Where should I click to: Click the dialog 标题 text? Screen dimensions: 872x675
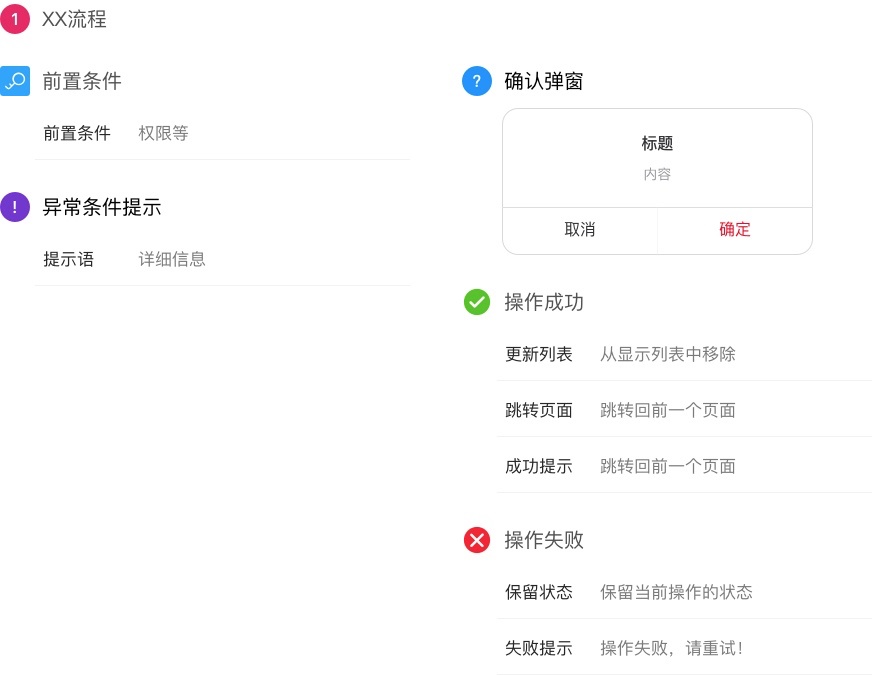coord(657,143)
